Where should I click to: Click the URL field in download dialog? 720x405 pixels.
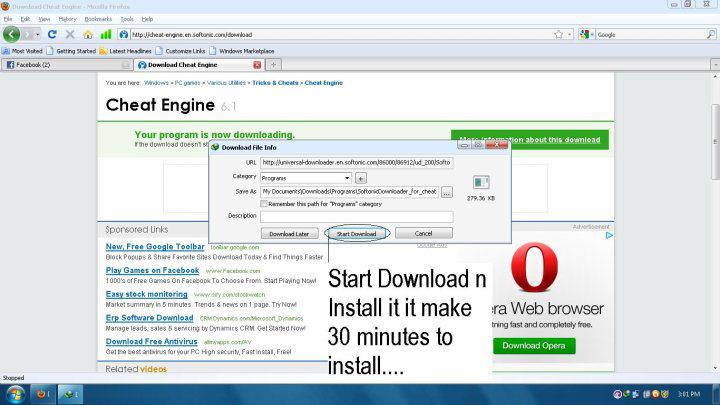357,163
